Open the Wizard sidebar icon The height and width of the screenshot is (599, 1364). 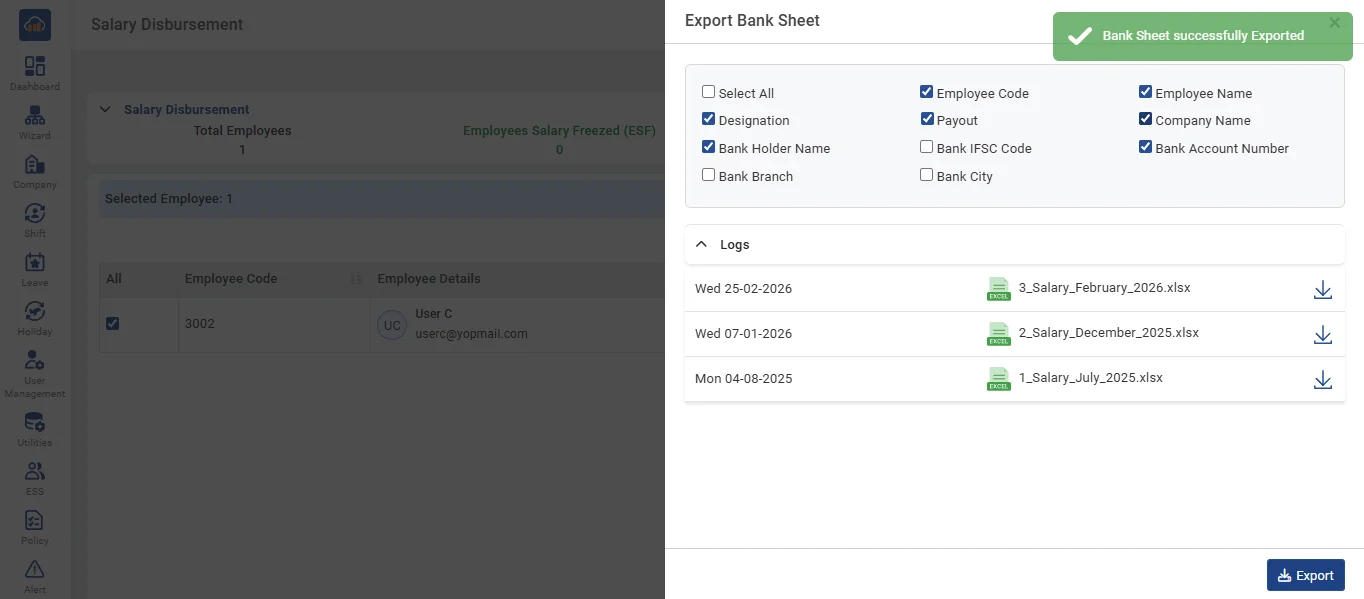(35, 116)
